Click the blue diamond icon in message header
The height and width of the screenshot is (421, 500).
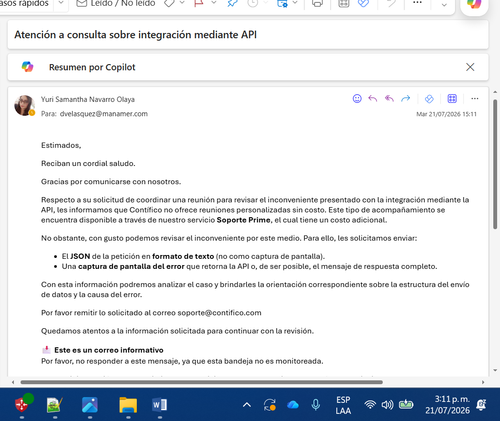429,99
